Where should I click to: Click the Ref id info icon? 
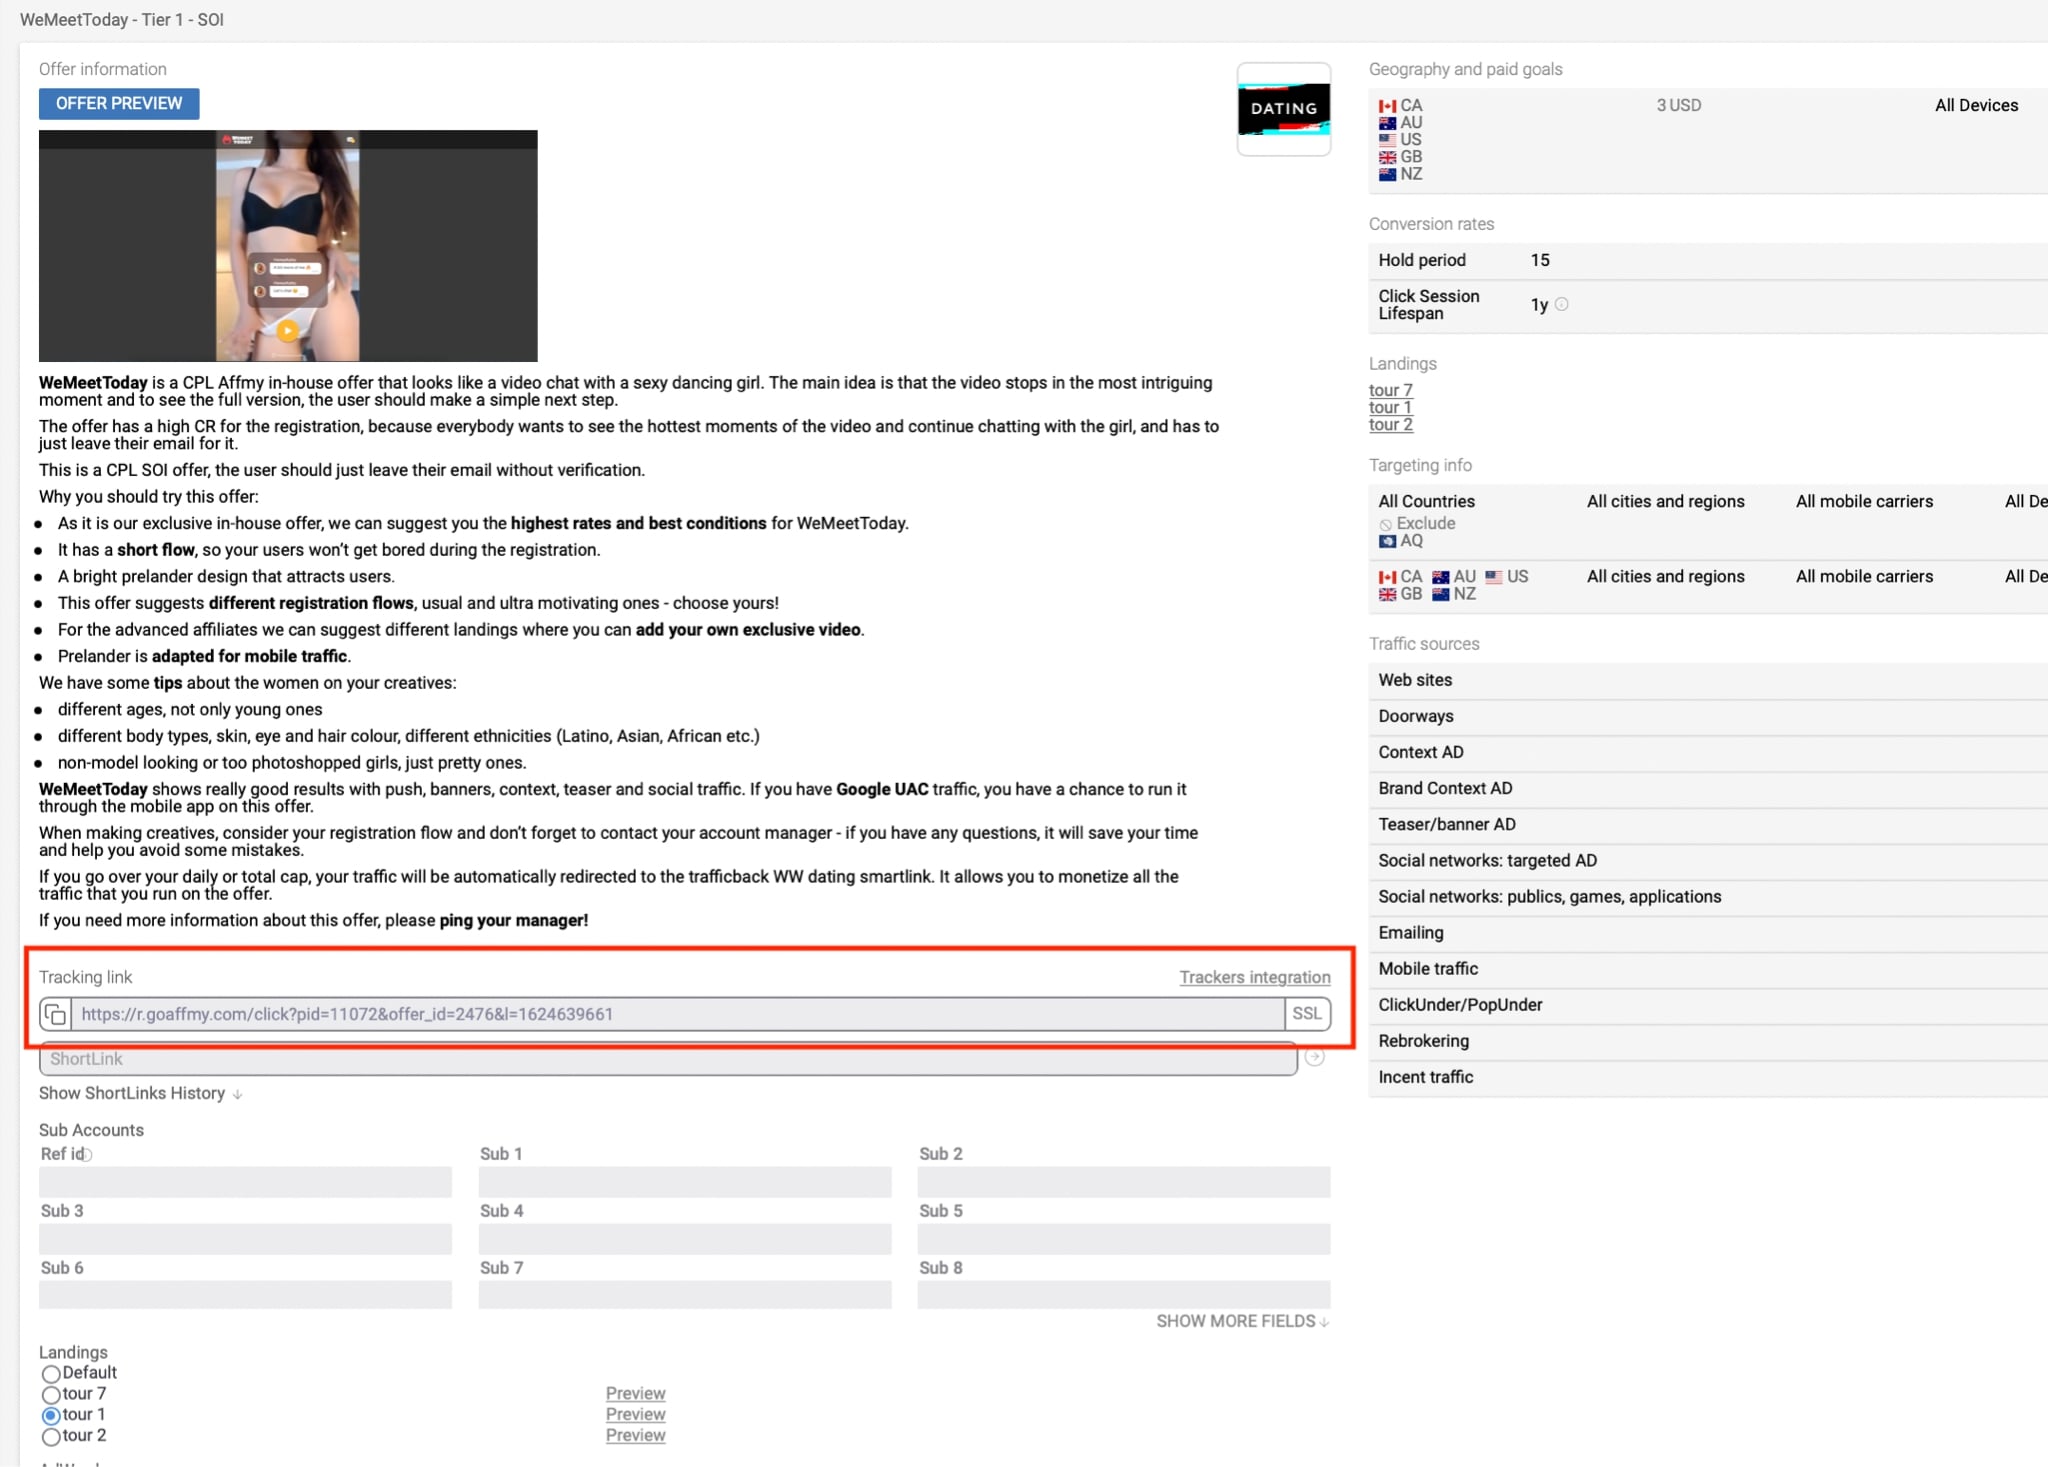click(x=87, y=1154)
